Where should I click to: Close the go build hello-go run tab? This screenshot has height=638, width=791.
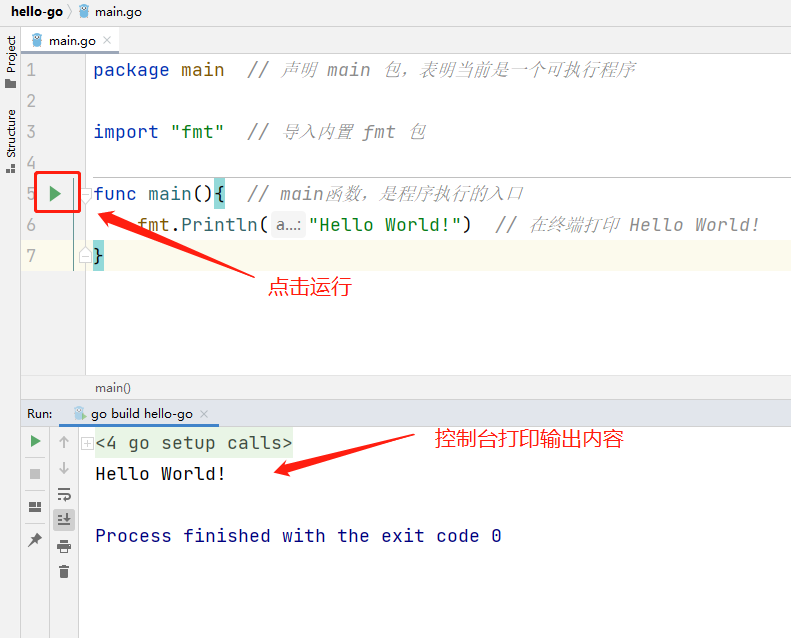204,414
